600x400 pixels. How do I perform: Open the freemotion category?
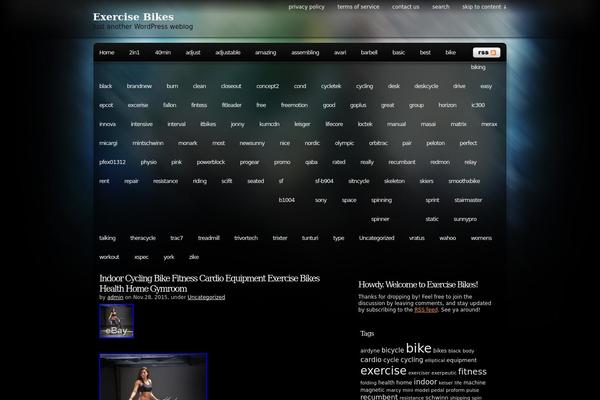pos(294,105)
